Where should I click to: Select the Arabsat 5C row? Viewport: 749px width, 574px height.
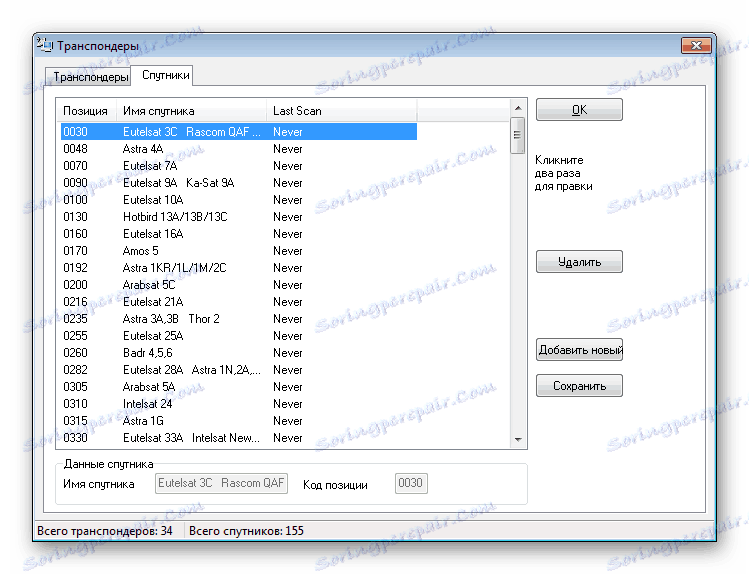239,285
